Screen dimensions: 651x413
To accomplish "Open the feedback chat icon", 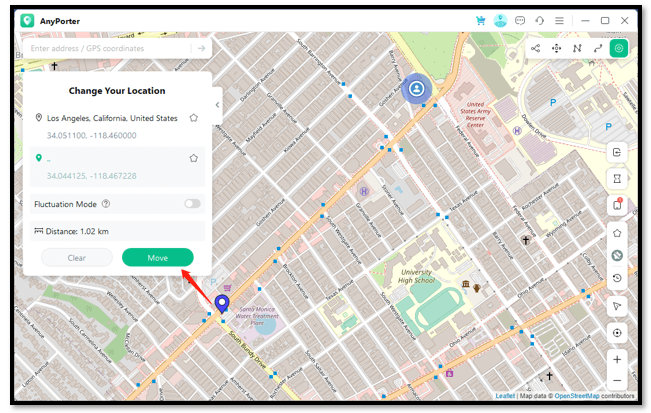I will click(519, 21).
